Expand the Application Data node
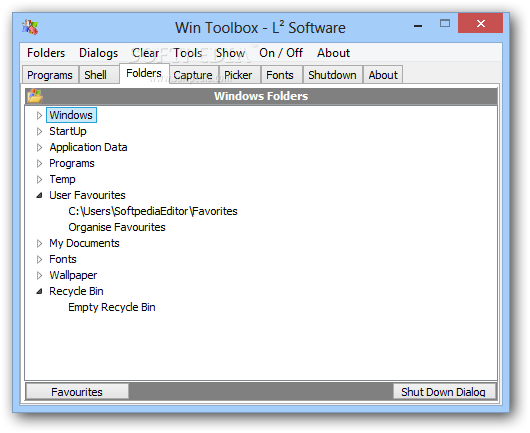Screen dimensions: 530x433 [x=39, y=147]
